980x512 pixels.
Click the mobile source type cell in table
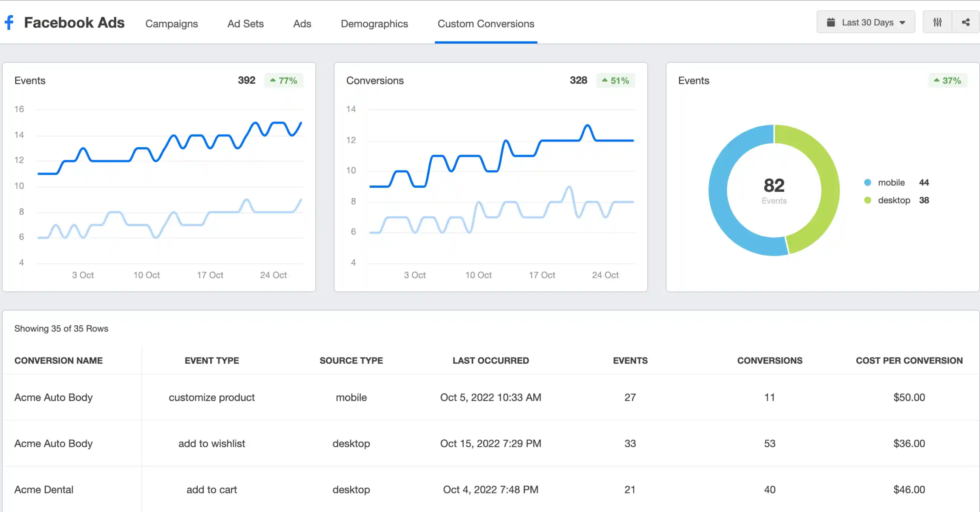pyautogui.click(x=351, y=398)
